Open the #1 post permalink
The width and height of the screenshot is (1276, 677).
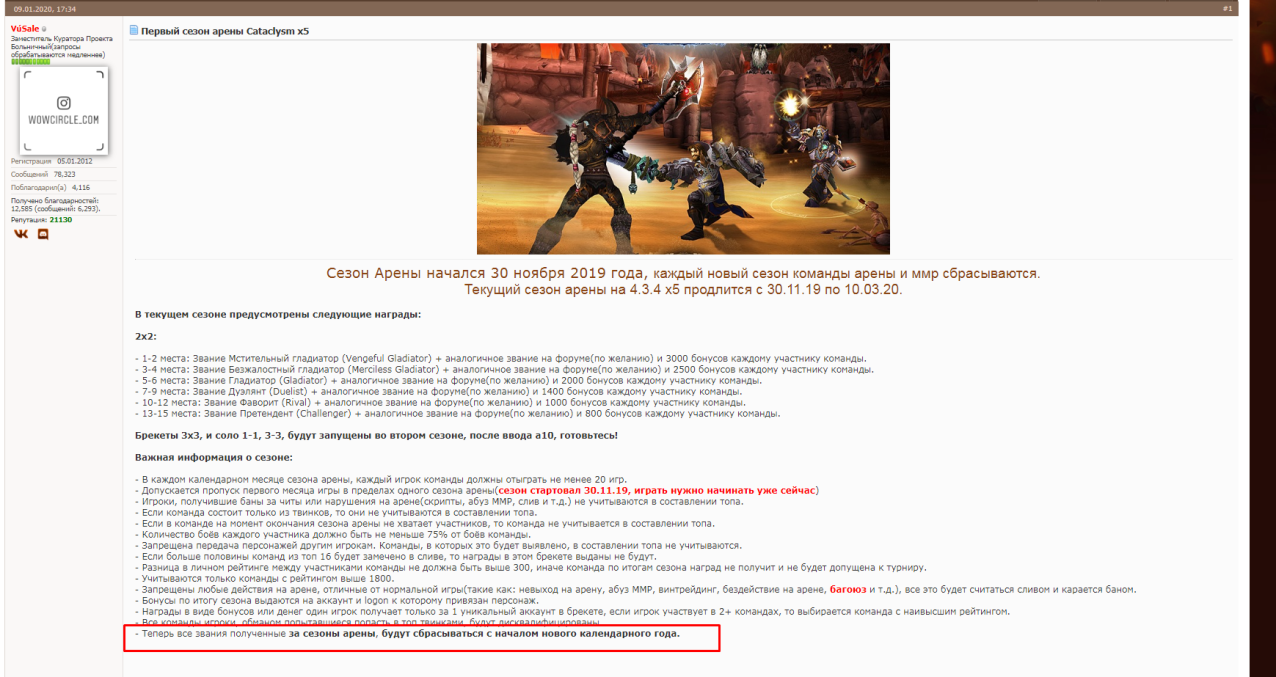coord(1227,8)
